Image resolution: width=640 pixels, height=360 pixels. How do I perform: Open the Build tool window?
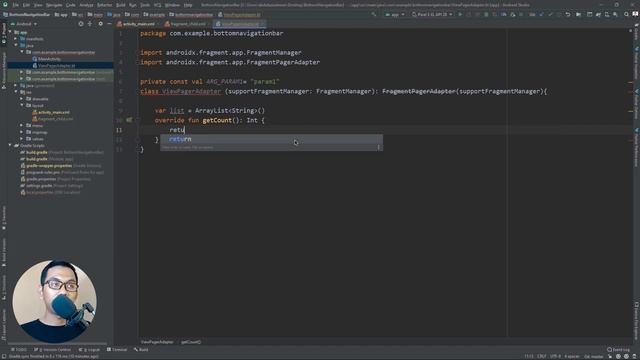(x=141, y=349)
